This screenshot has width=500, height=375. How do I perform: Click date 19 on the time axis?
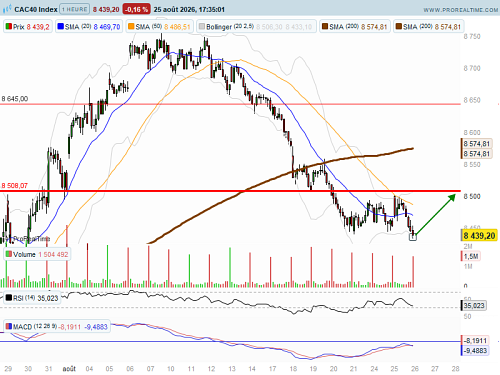click(313, 369)
